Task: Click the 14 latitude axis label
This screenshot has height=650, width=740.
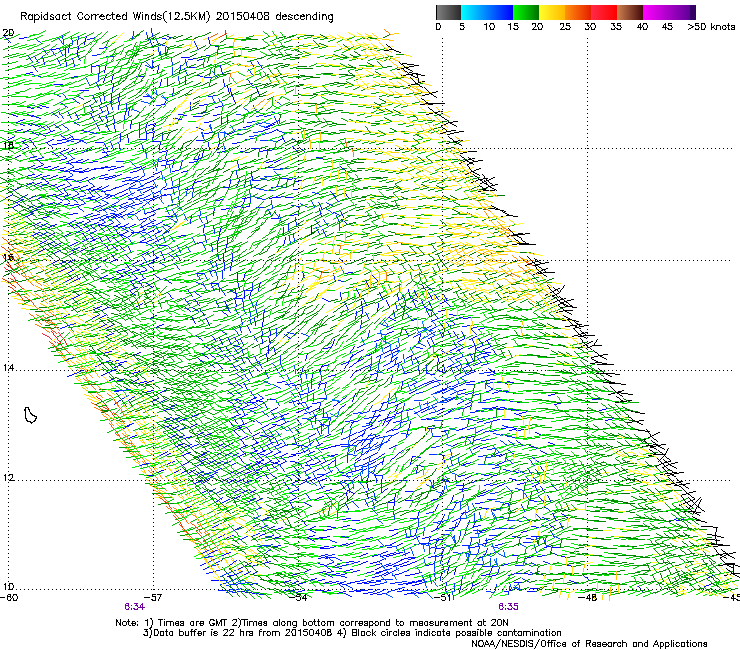Action: tap(8, 367)
